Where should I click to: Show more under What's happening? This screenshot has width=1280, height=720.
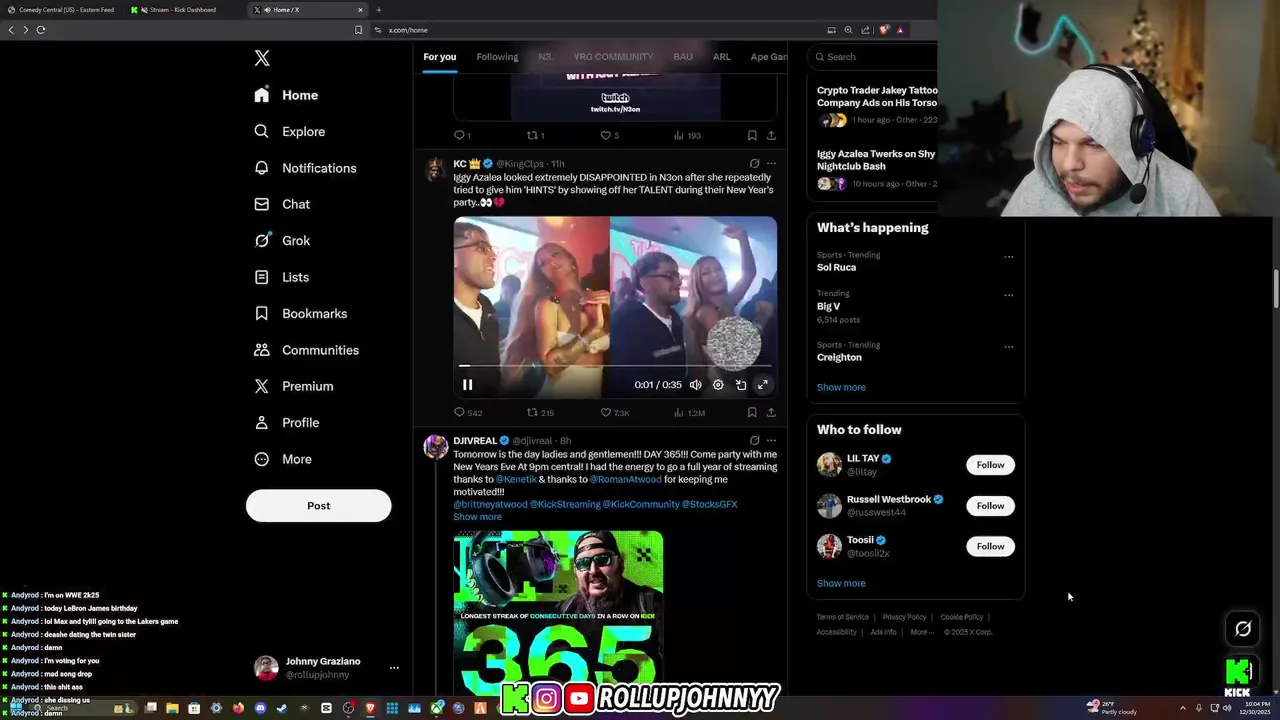coord(841,387)
